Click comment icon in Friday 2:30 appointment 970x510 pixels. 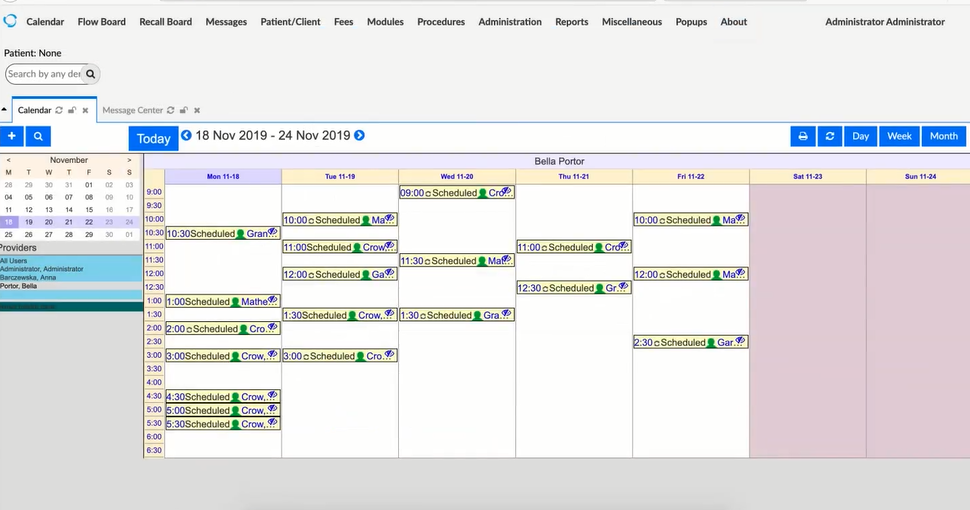(740, 341)
